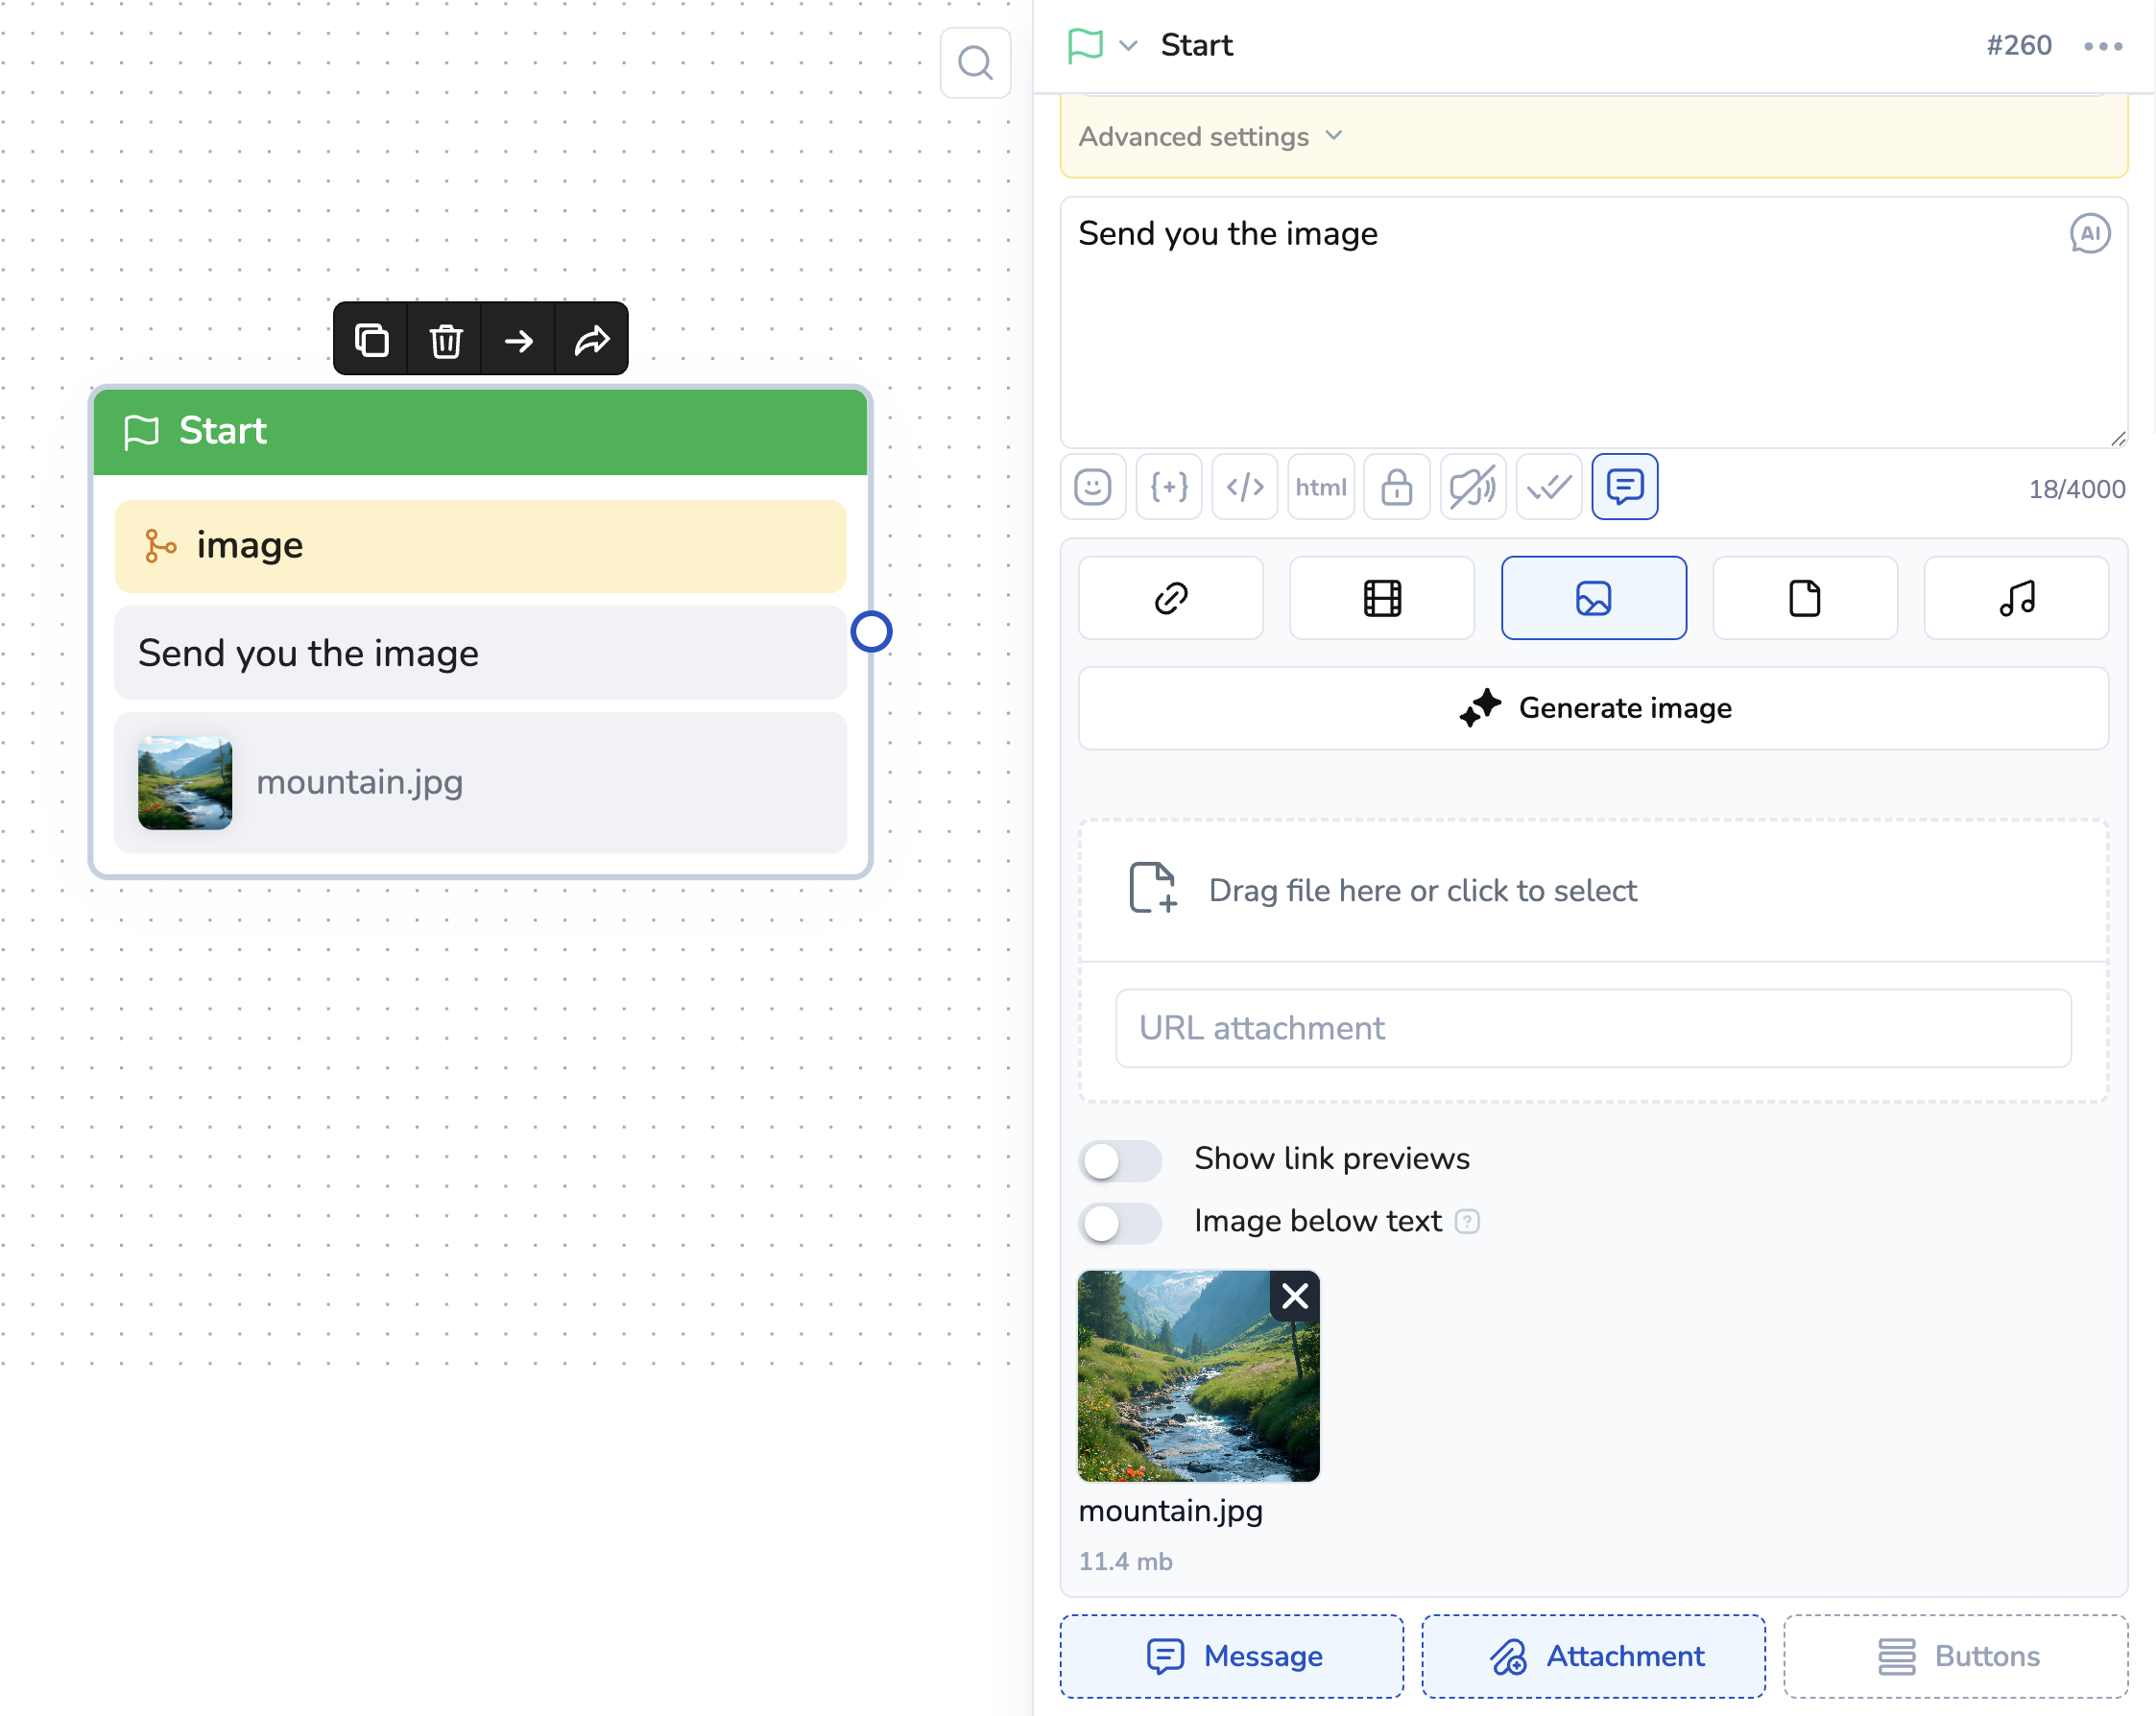Enable Show link previews toggle
This screenshot has height=1716, width=2156.
coord(1120,1160)
